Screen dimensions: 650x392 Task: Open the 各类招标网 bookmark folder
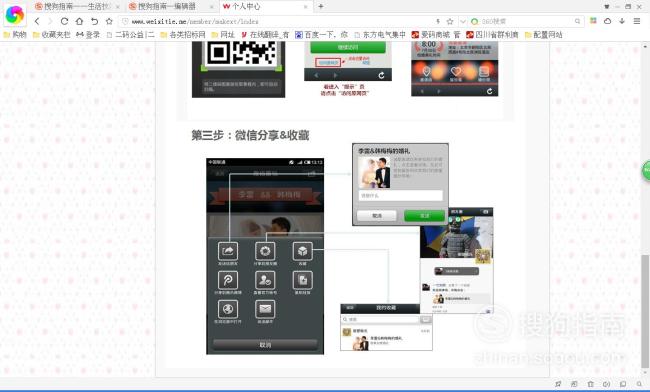click(183, 35)
